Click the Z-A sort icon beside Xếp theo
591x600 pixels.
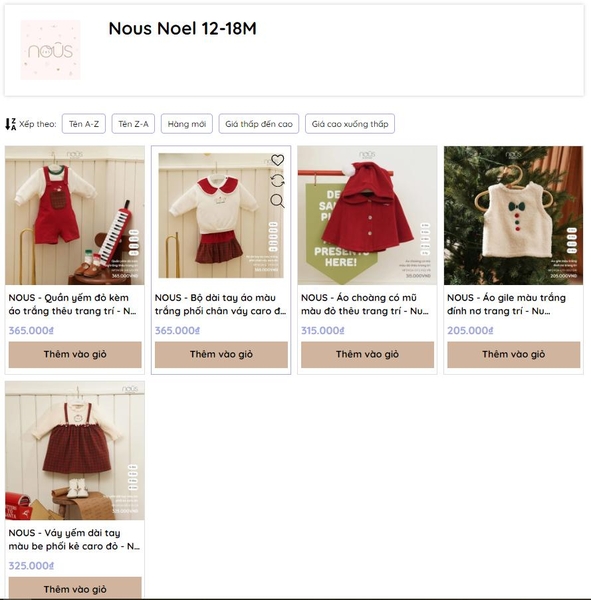click(x=11, y=124)
